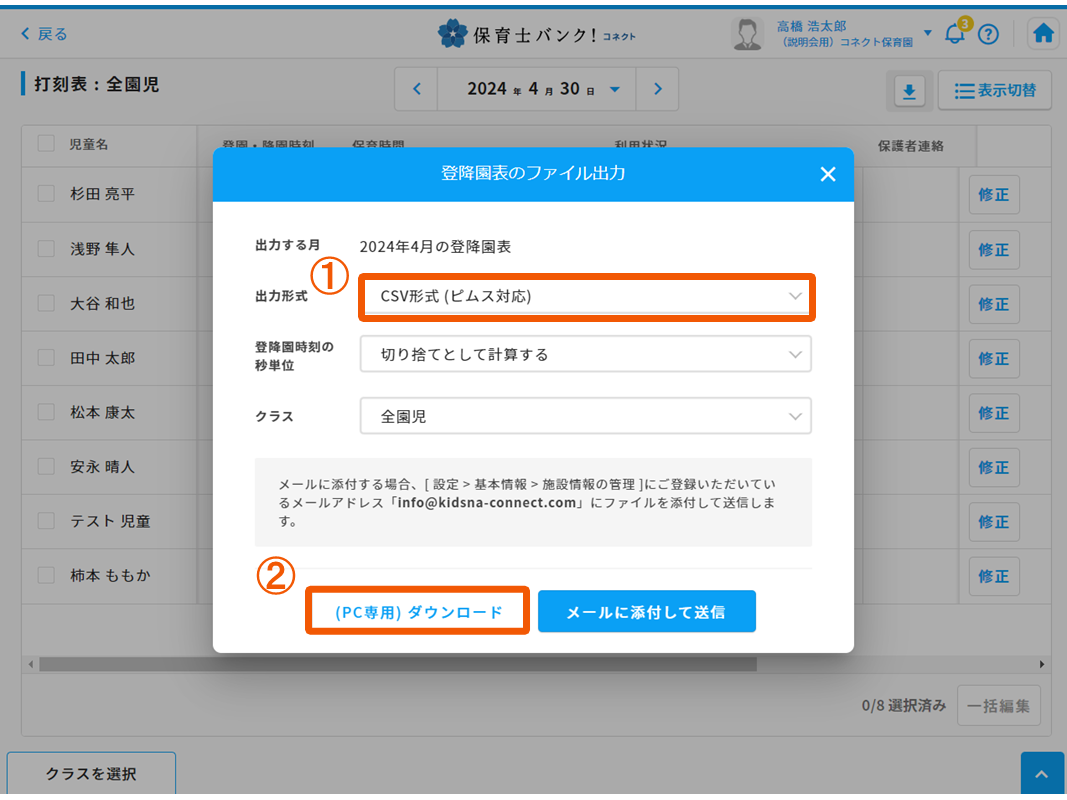
Task: Select the checkbox next to 田中 太郎
Action: tap(46, 357)
